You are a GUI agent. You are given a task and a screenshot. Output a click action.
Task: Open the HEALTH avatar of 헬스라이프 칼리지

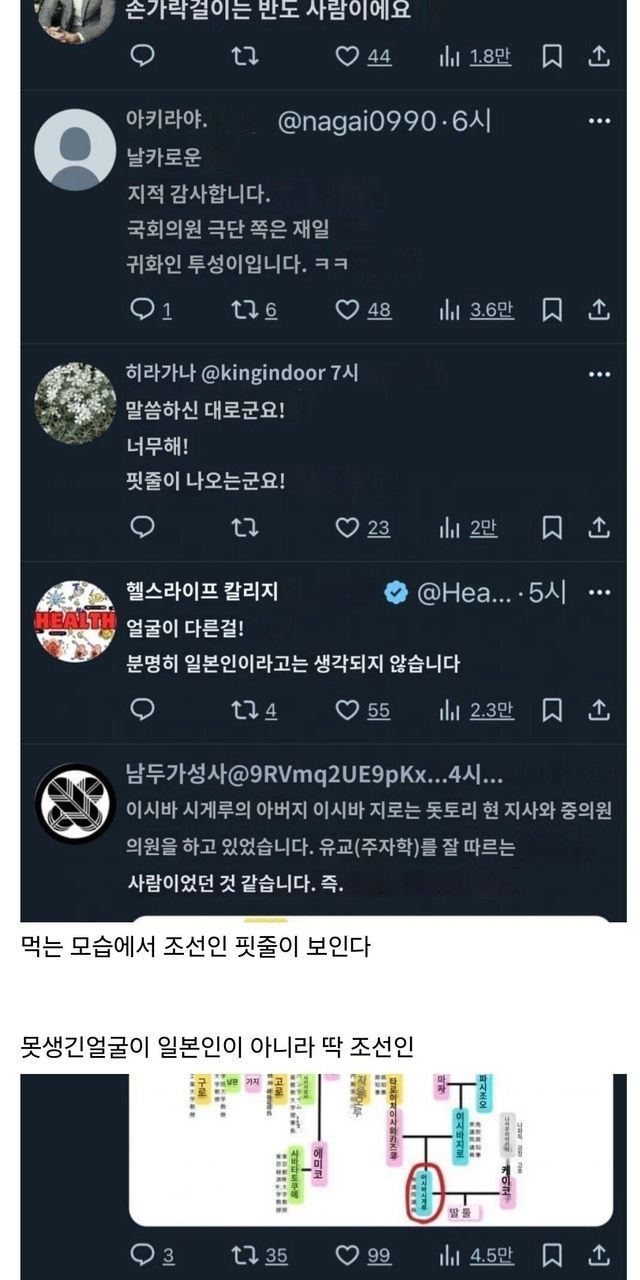pyautogui.click(x=75, y=621)
